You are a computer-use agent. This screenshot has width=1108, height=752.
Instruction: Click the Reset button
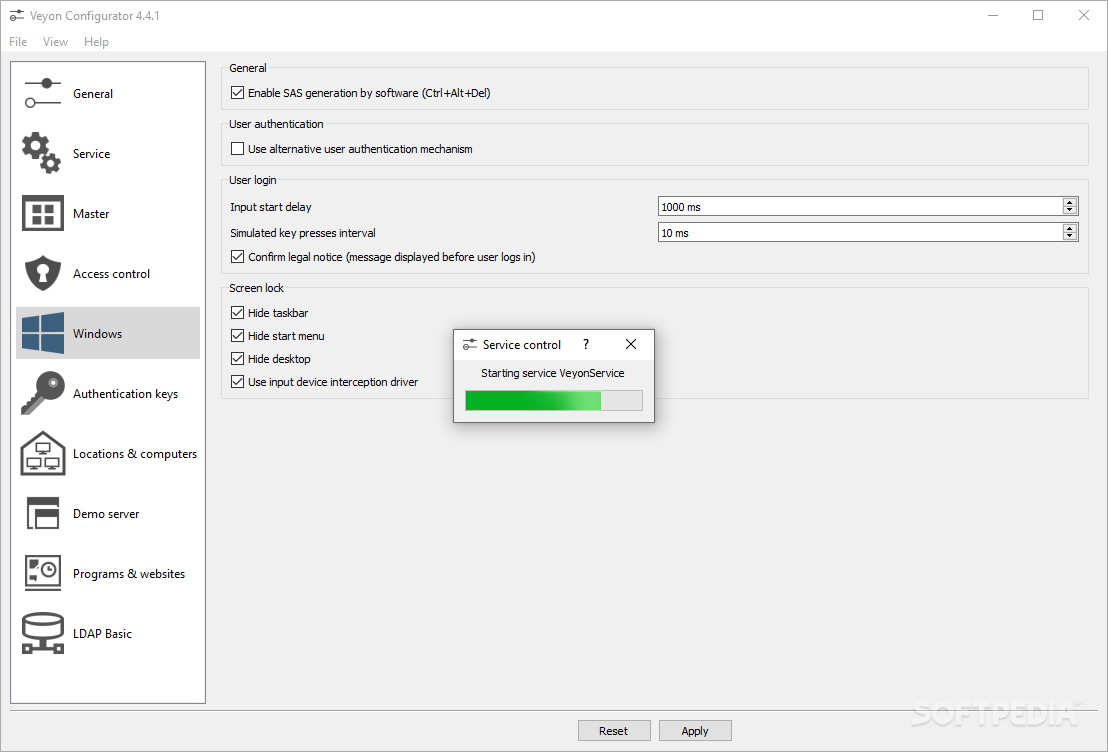click(x=613, y=731)
